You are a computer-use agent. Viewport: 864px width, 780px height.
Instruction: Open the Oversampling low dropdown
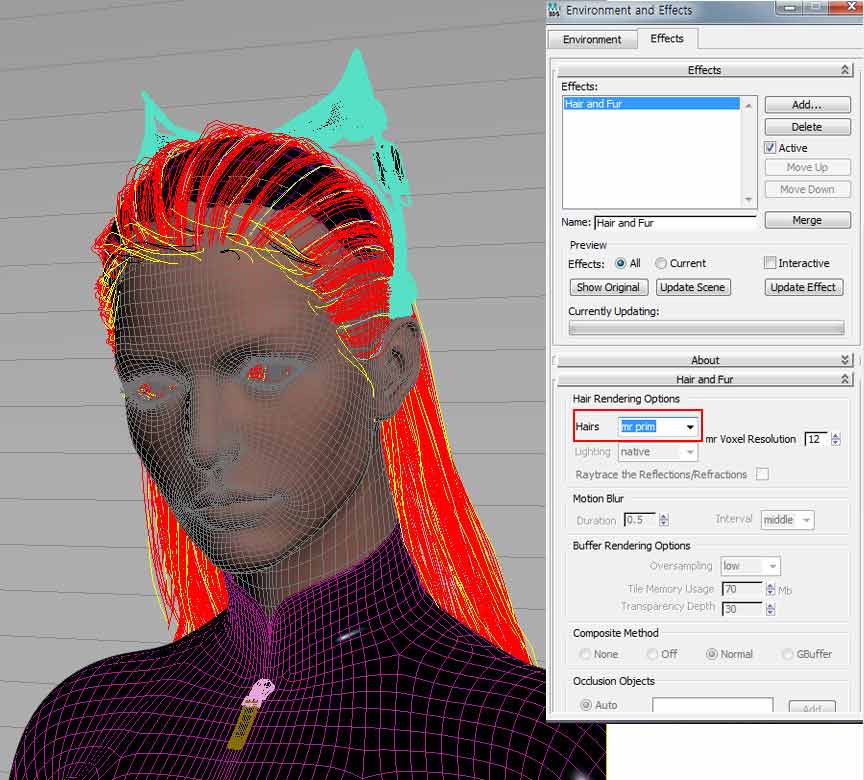pos(750,566)
